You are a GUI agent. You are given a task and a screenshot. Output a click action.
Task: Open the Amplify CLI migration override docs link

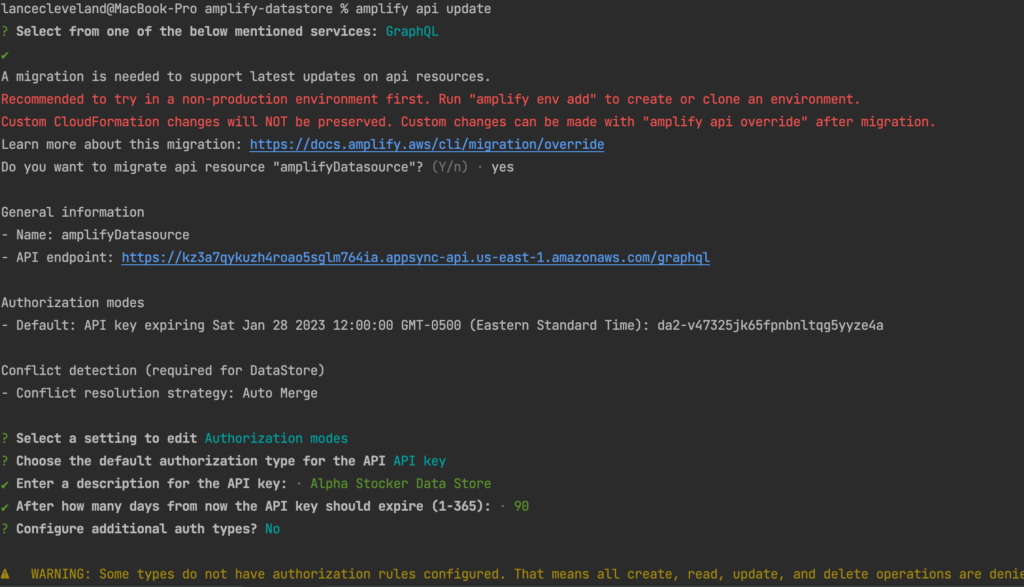point(427,145)
